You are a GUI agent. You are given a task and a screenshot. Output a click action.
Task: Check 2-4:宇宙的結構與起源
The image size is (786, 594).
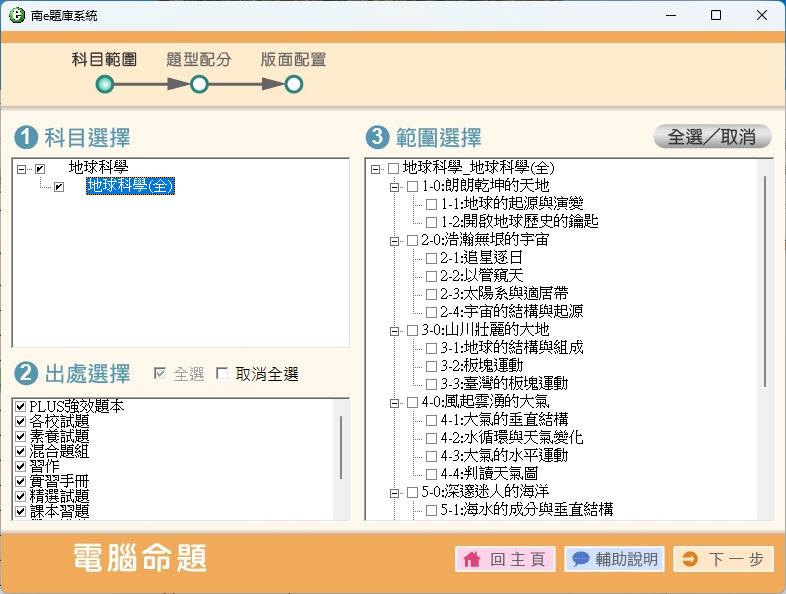coord(431,312)
